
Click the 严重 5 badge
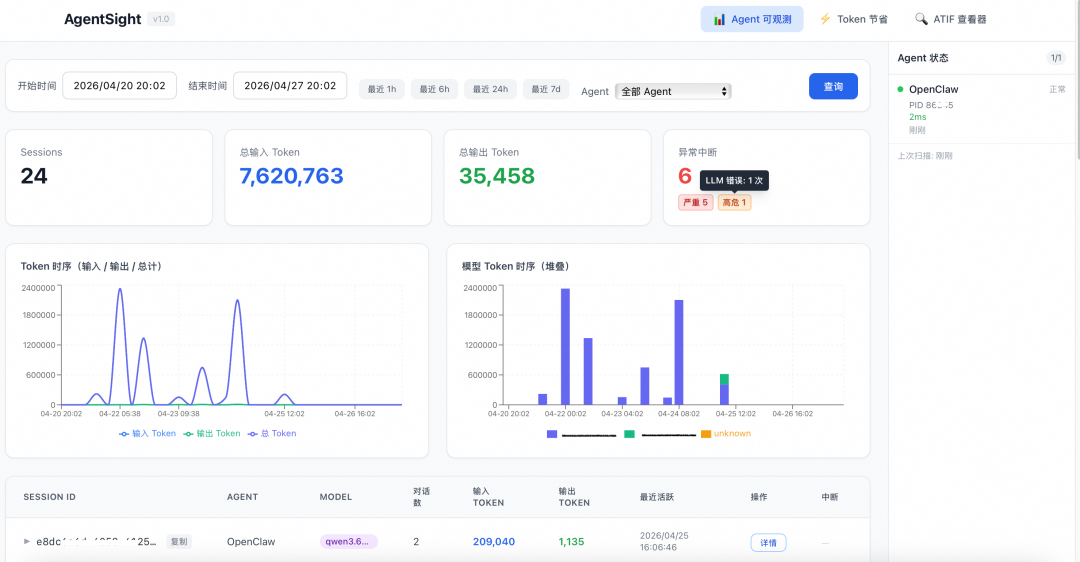(x=696, y=202)
